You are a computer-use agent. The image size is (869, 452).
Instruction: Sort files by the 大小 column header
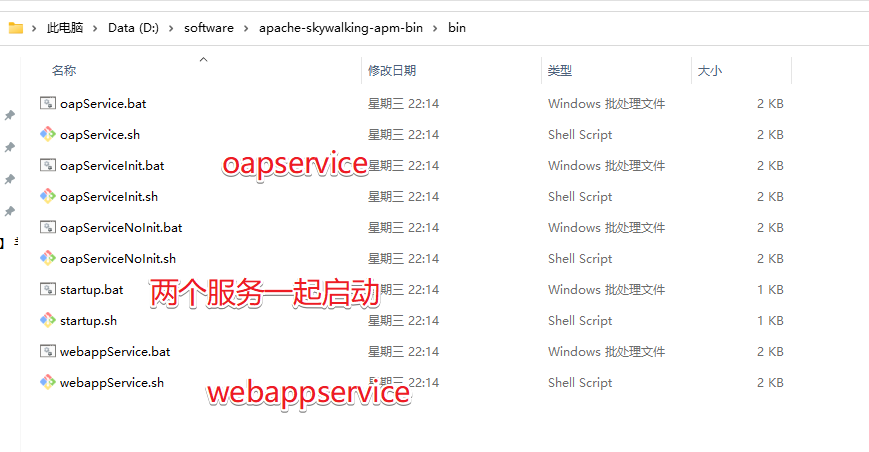coord(710,70)
